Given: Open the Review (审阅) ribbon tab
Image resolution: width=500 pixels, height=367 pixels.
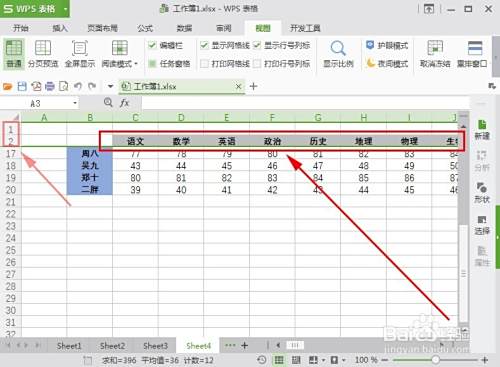Looking at the screenshot, I should [224, 28].
